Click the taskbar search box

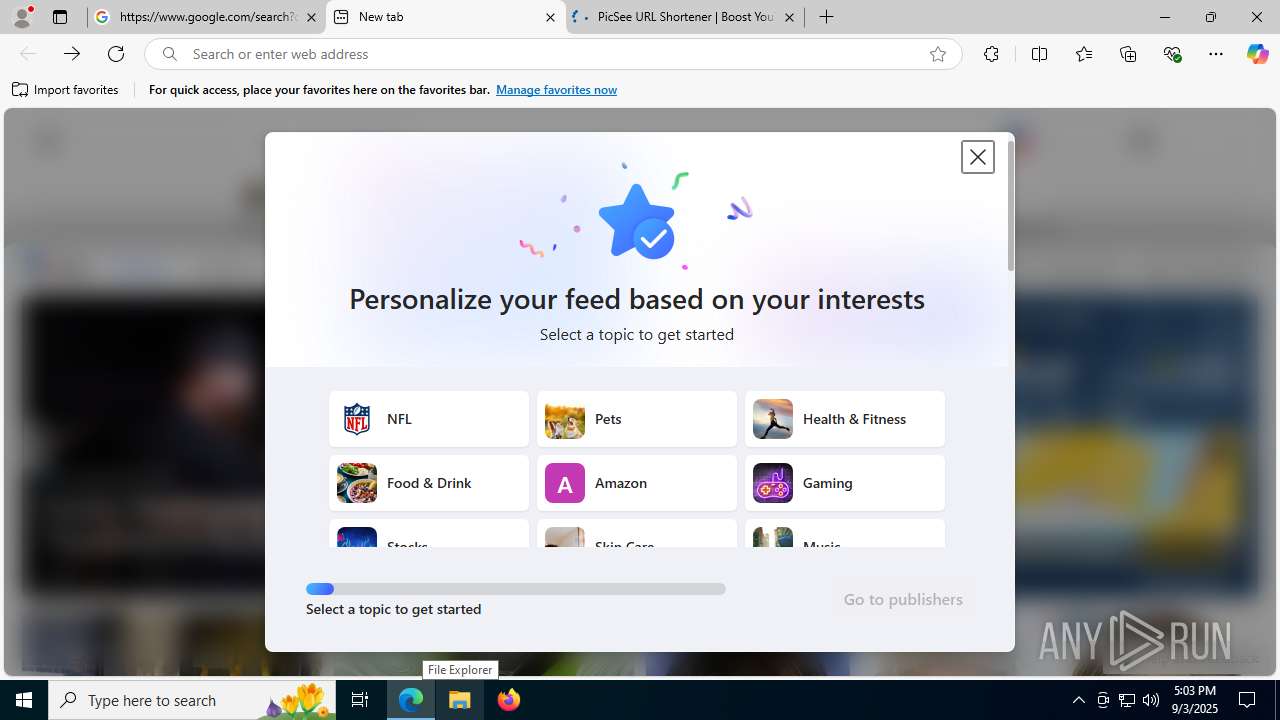tap(193, 700)
